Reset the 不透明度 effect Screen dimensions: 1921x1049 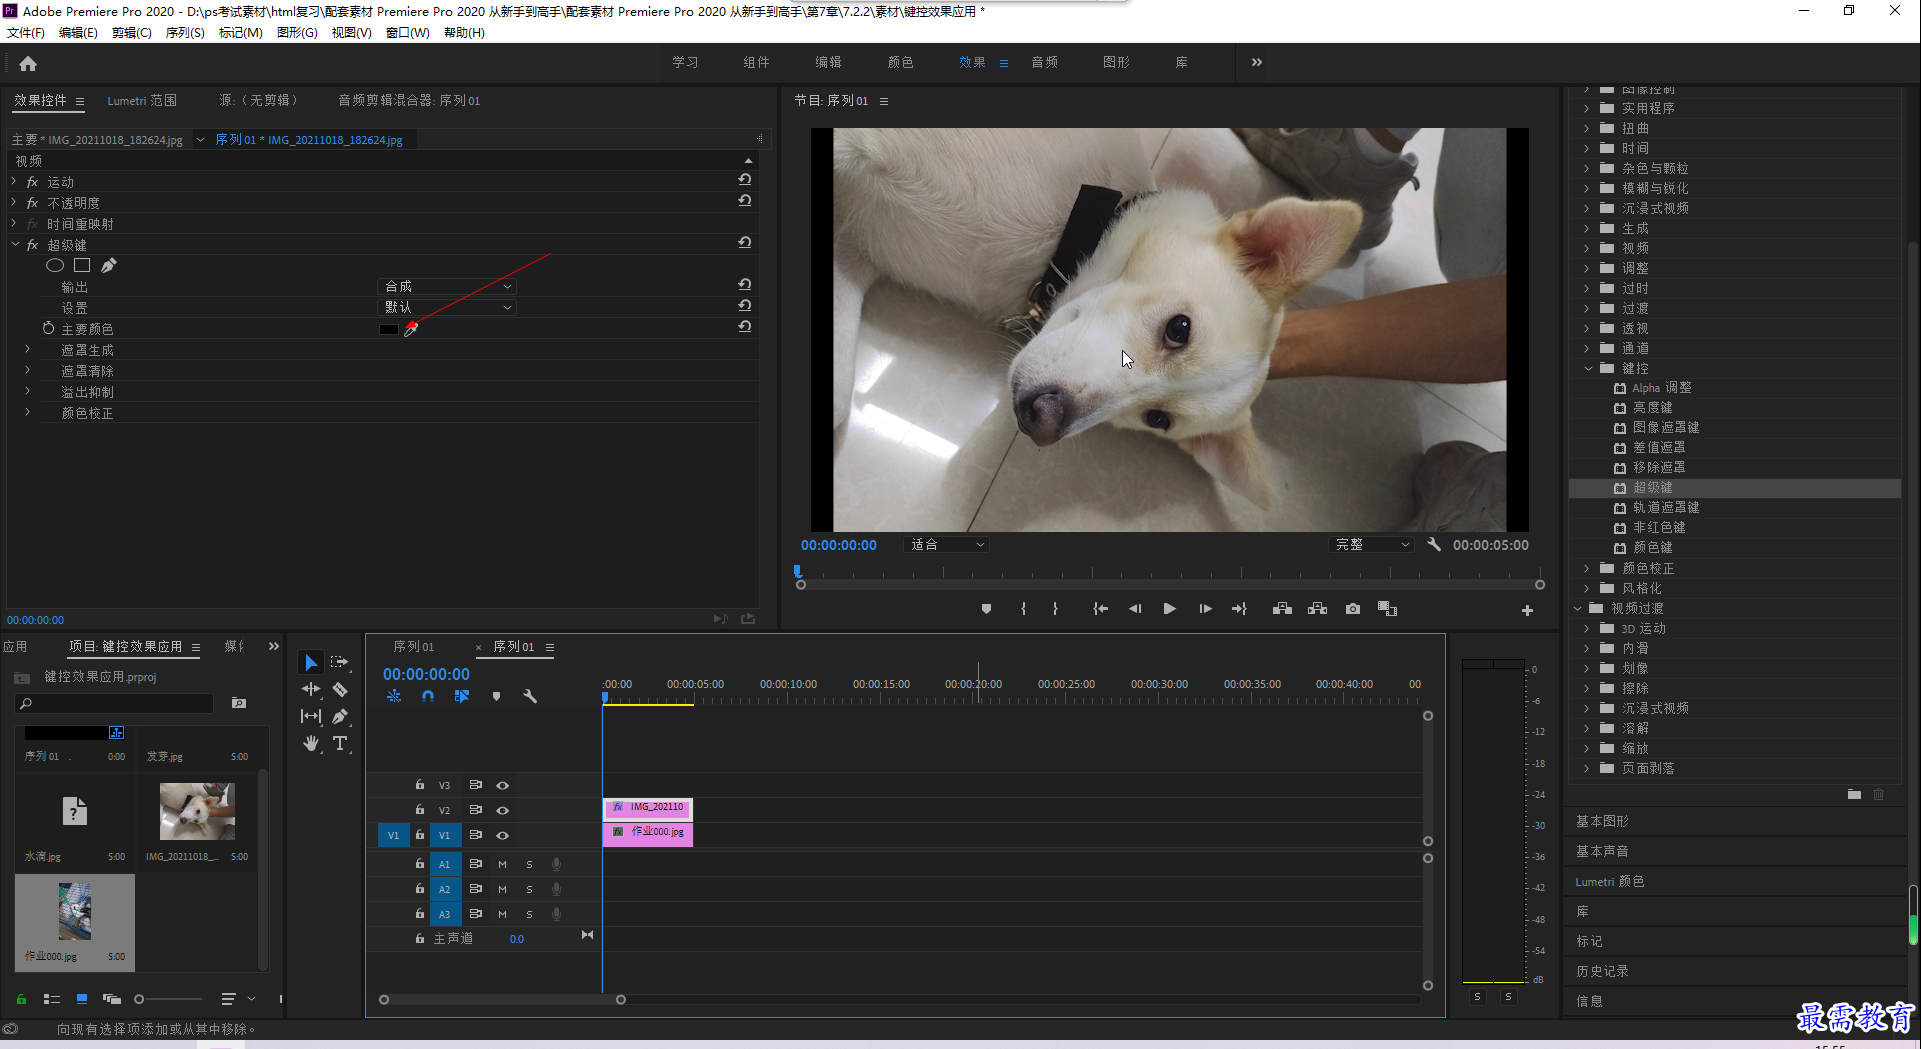[745, 201]
